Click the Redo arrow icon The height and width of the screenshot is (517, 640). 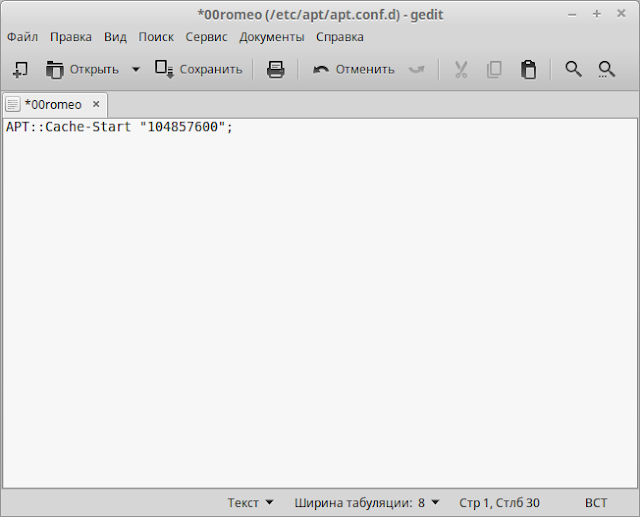pos(417,70)
